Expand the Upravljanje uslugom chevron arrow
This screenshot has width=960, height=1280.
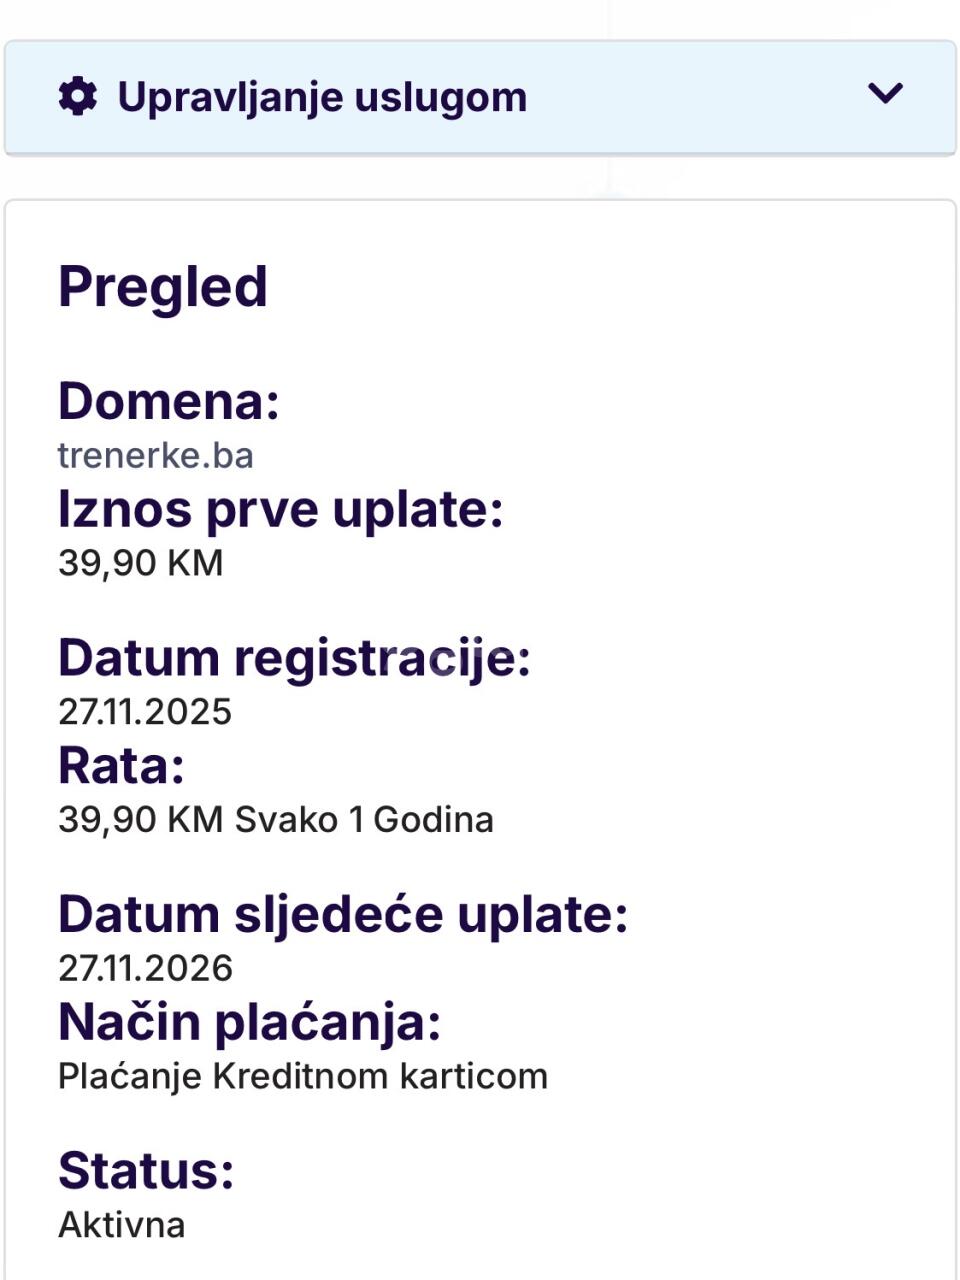pos(886,94)
